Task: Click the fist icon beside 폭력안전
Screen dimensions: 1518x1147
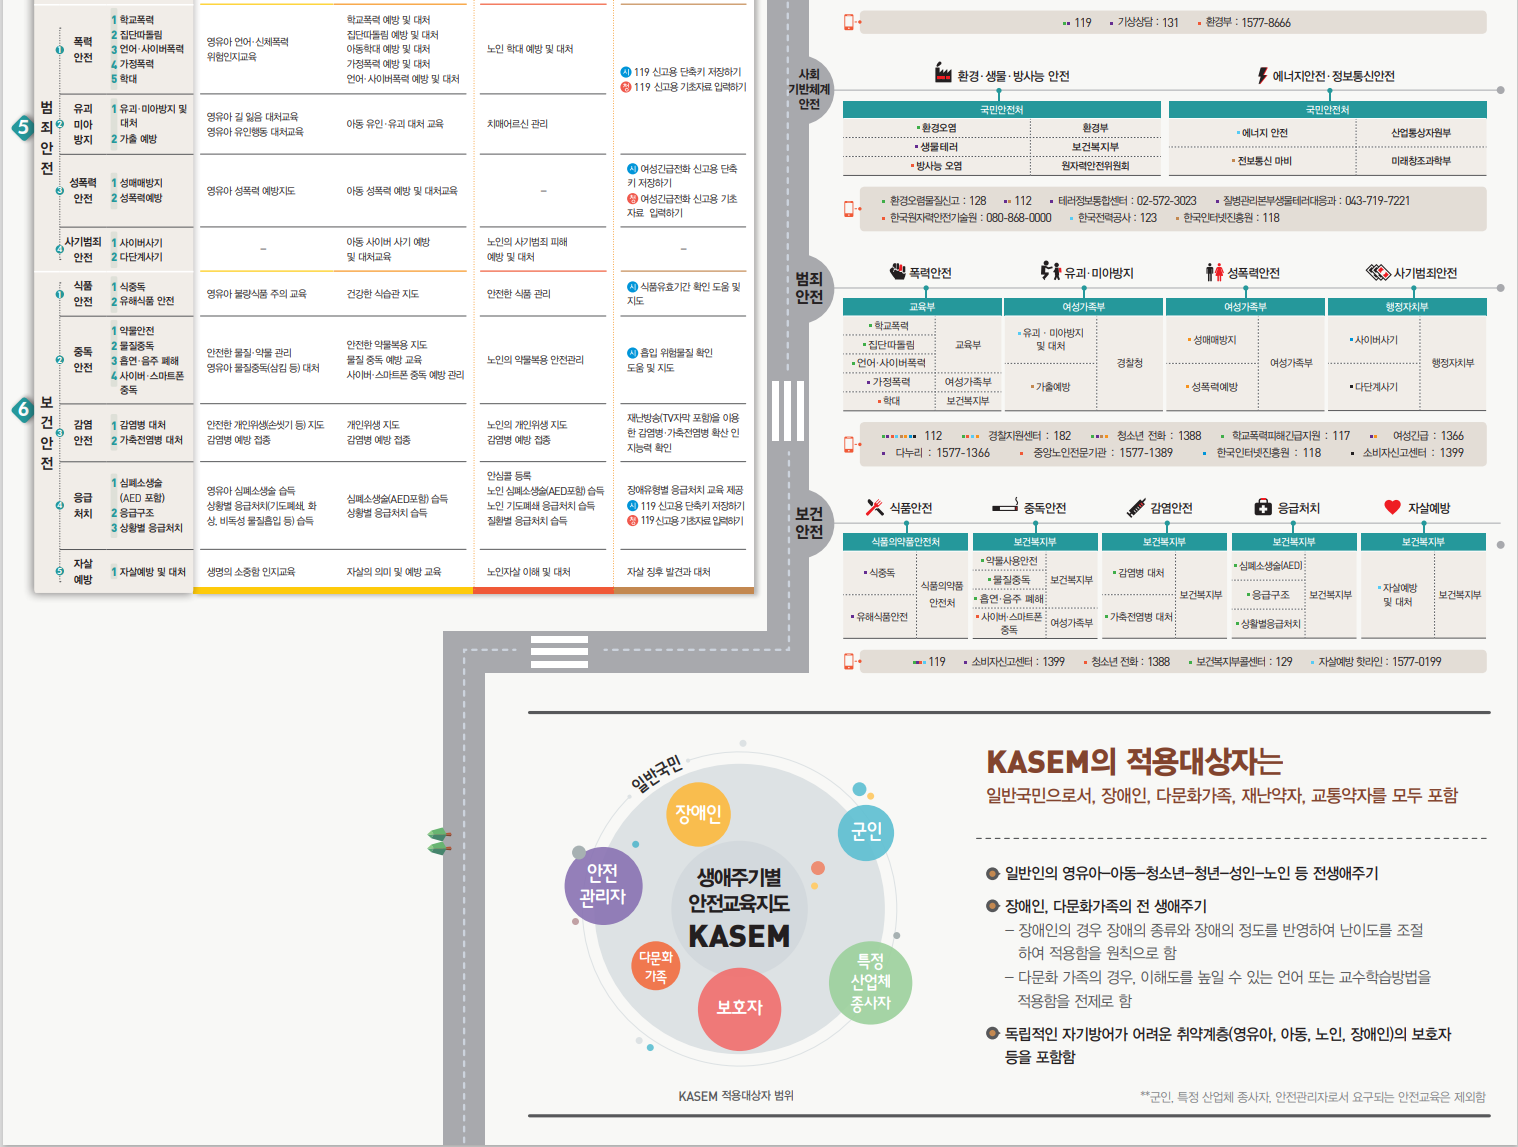Action: click(898, 271)
